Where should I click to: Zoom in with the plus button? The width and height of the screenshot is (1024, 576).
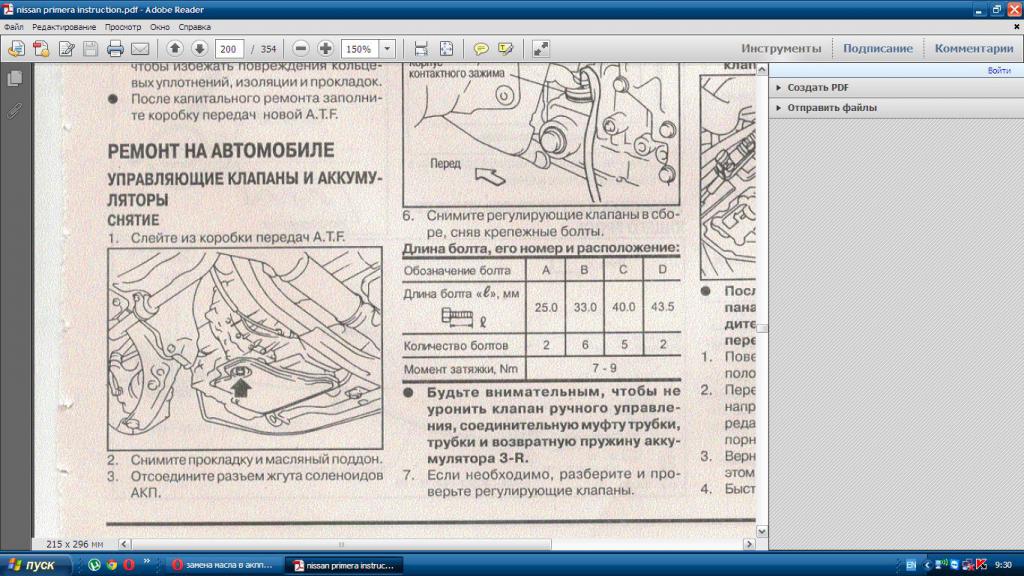[325, 49]
